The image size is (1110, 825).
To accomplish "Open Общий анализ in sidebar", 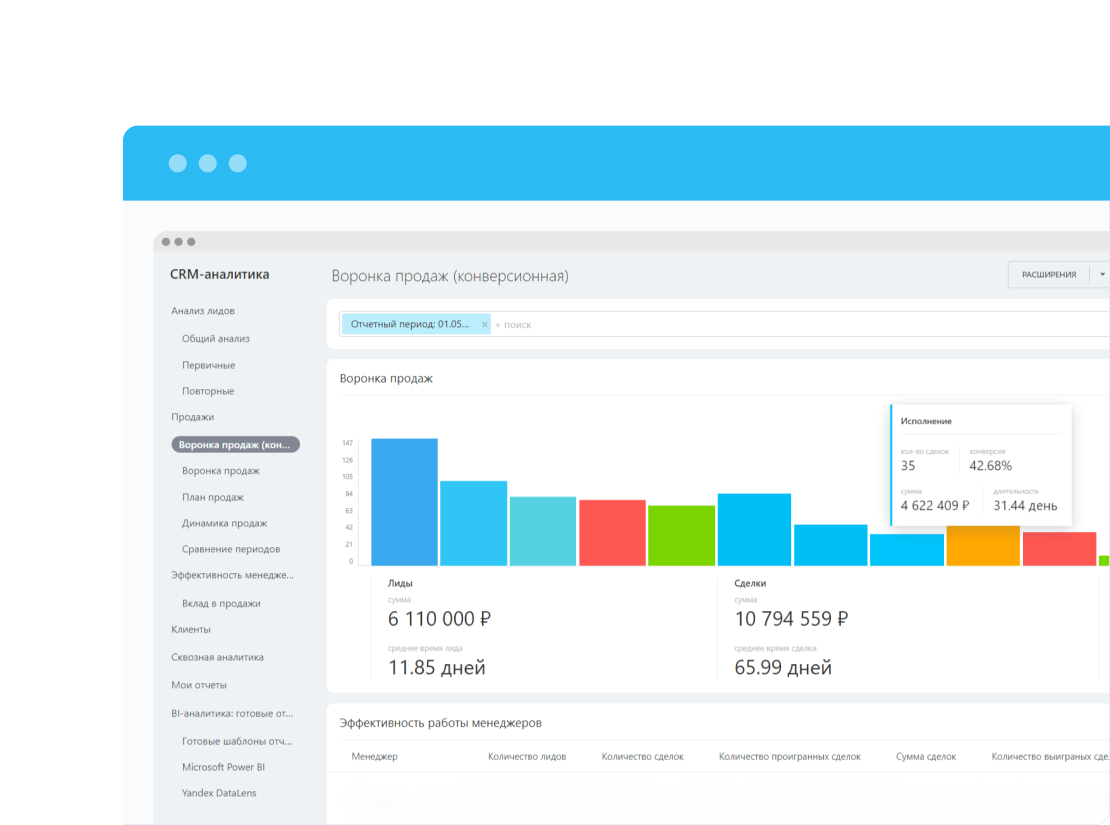I will coord(215,338).
